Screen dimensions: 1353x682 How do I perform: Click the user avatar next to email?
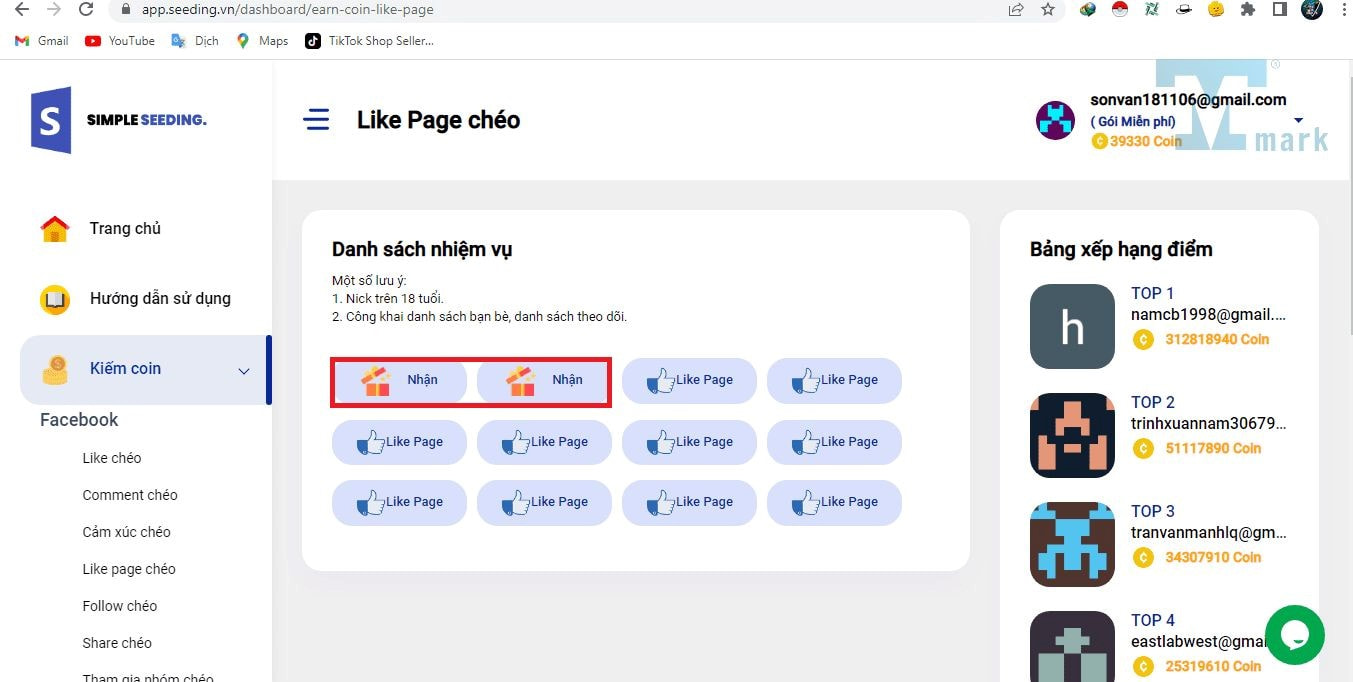pyautogui.click(x=1055, y=120)
